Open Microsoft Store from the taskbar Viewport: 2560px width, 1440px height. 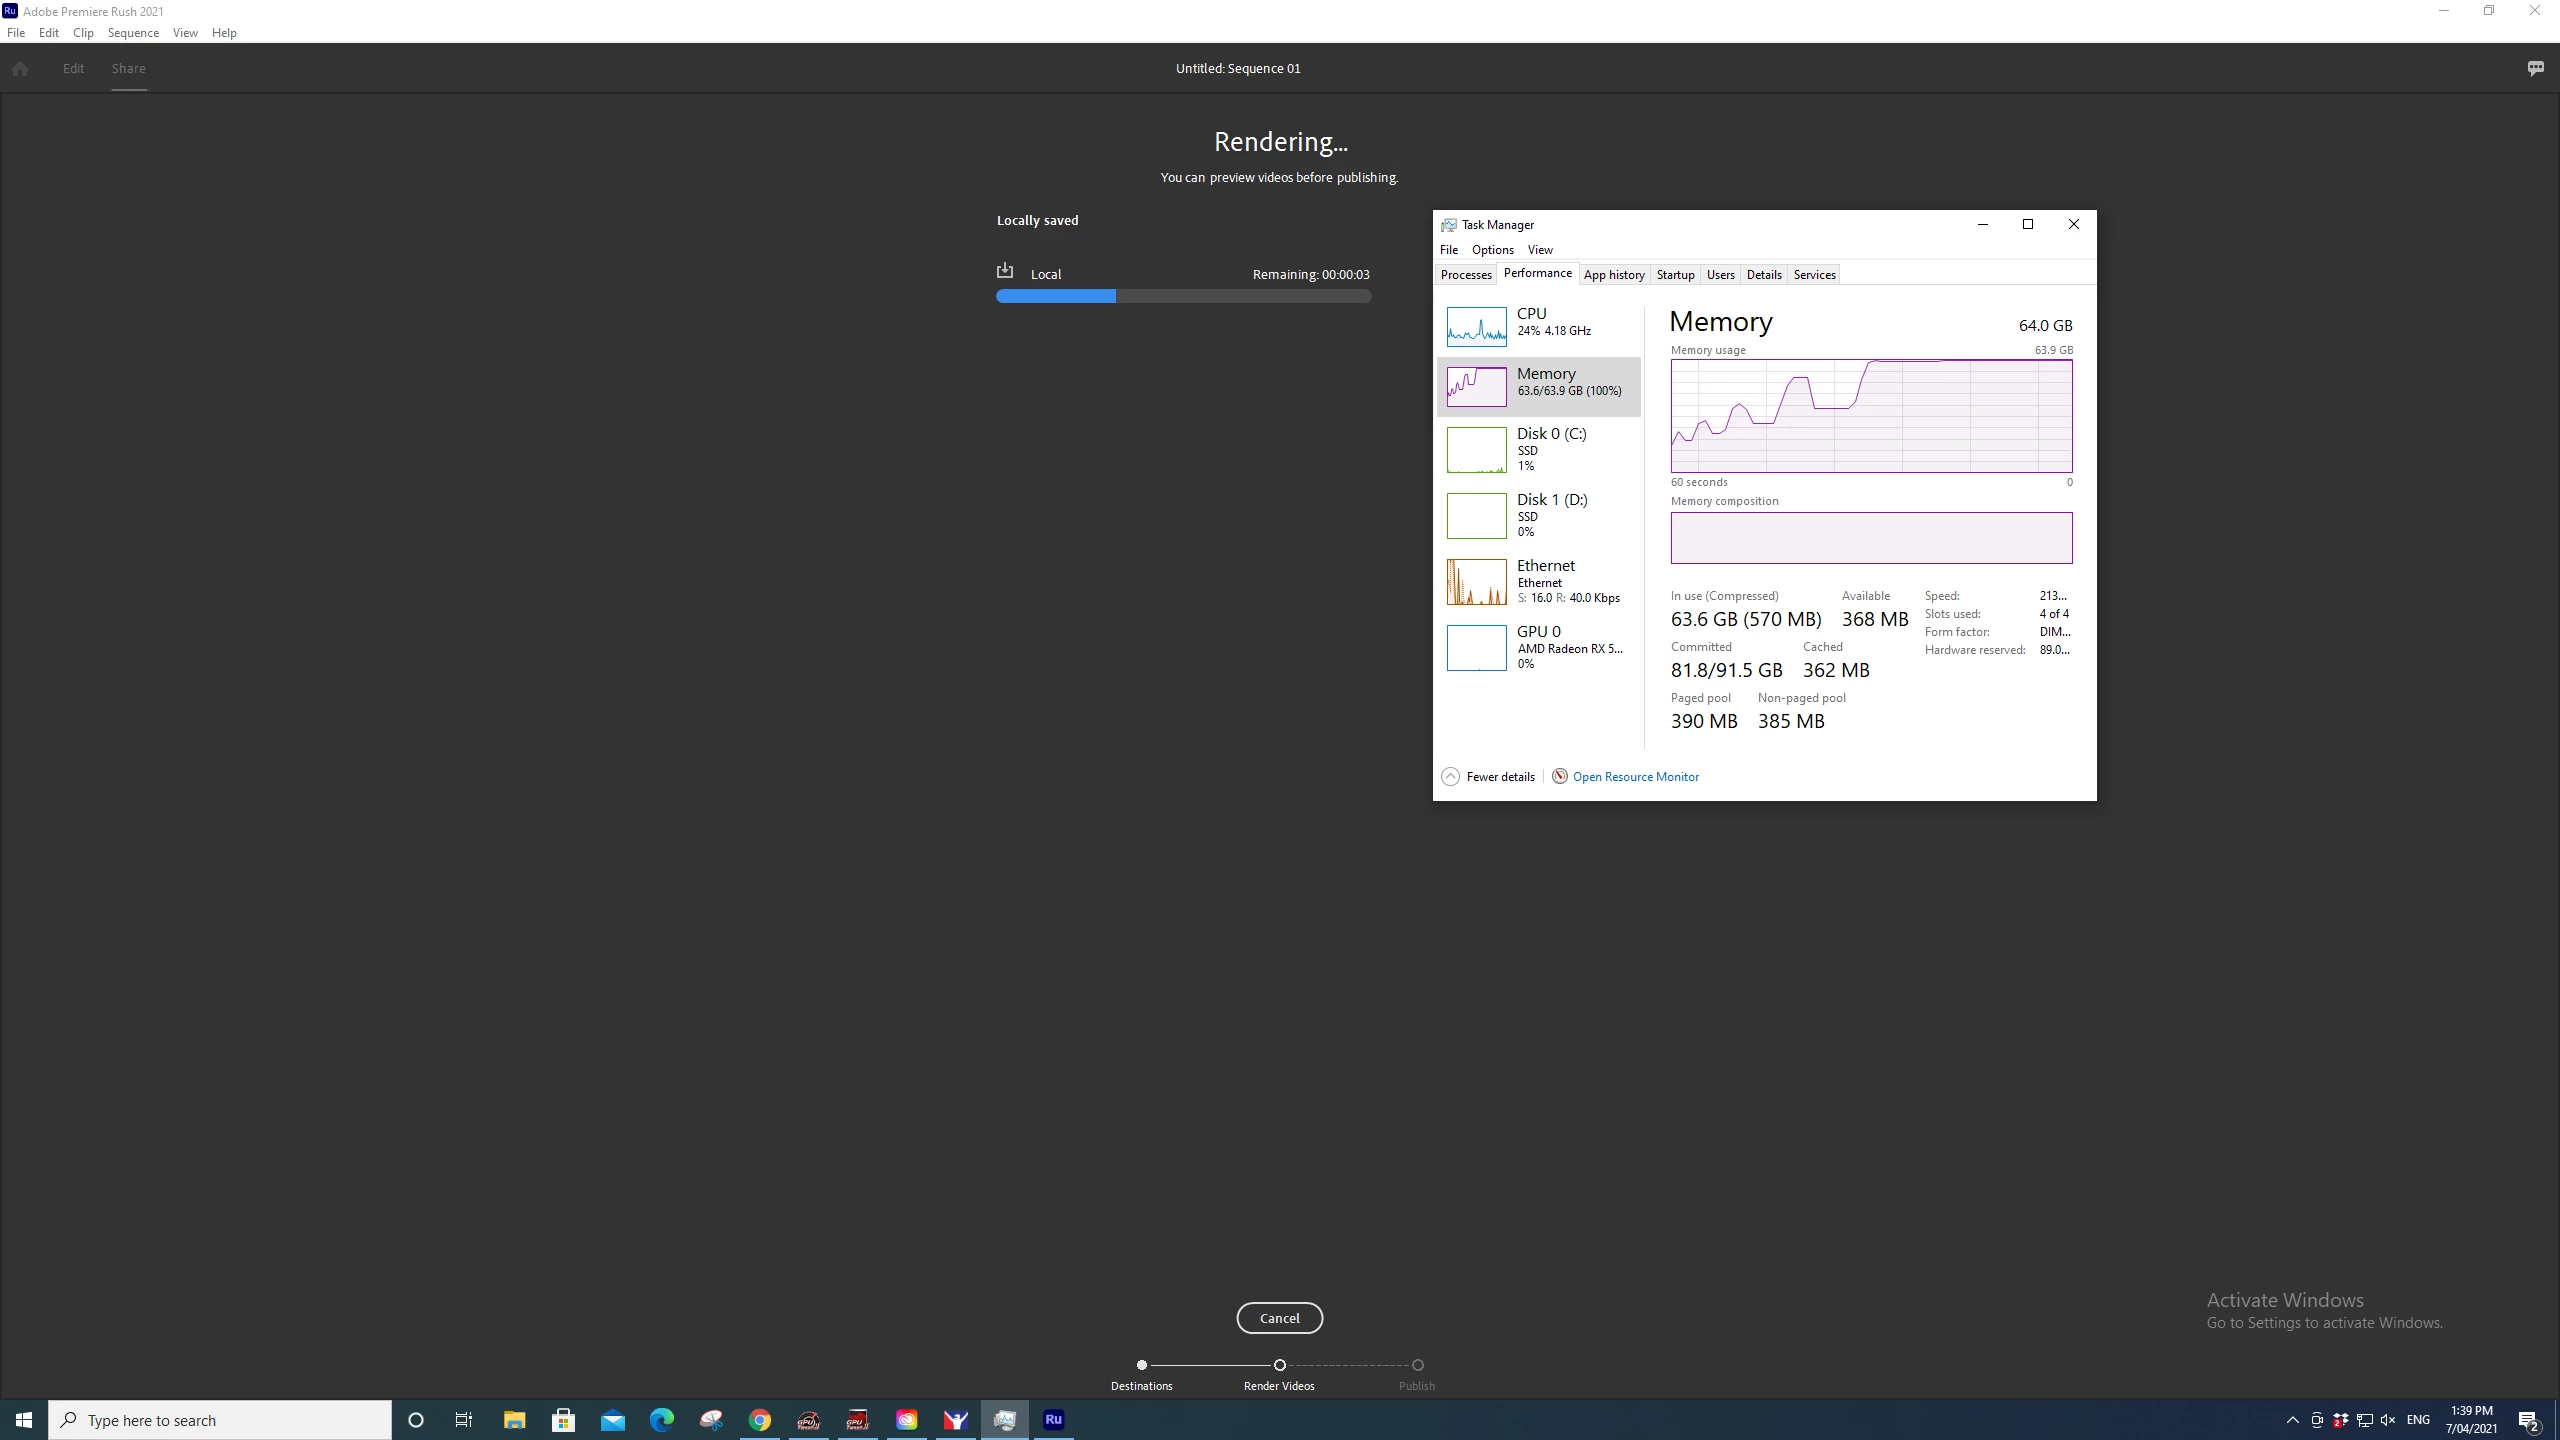(563, 1420)
